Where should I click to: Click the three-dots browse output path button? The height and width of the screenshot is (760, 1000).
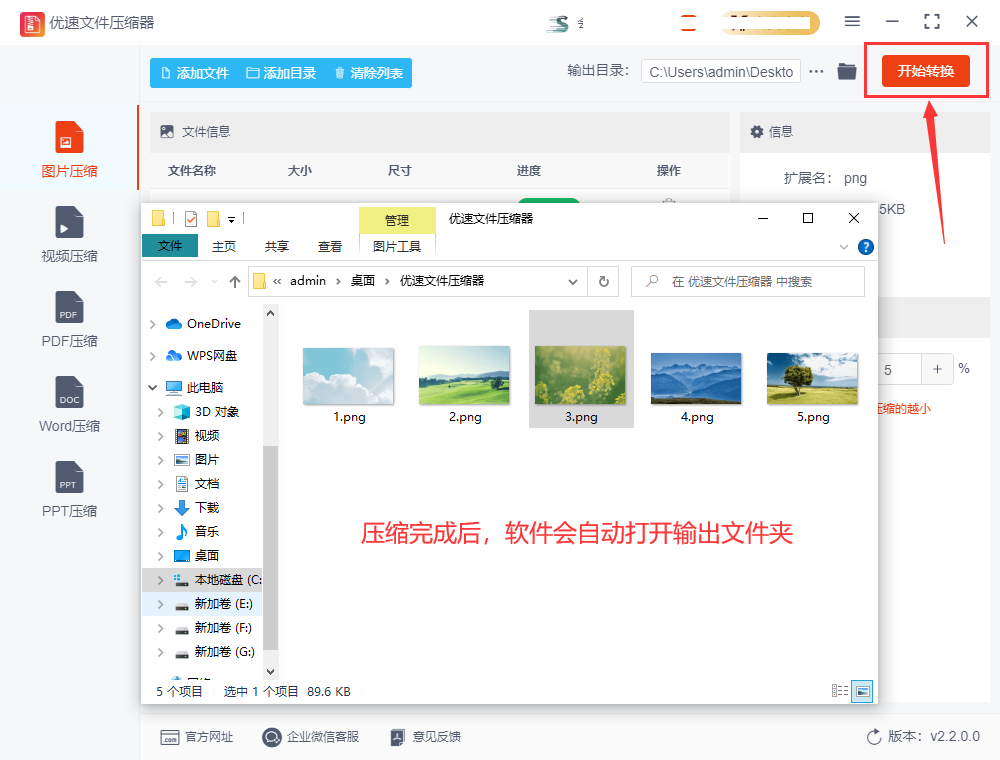(817, 71)
